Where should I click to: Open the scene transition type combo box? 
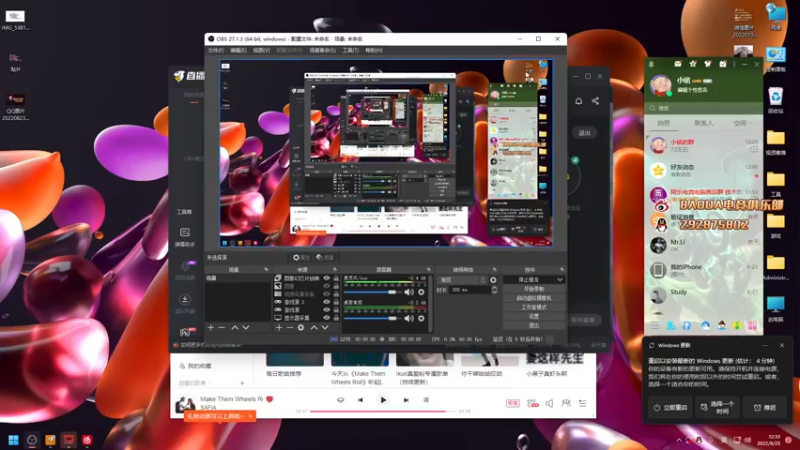[462, 280]
